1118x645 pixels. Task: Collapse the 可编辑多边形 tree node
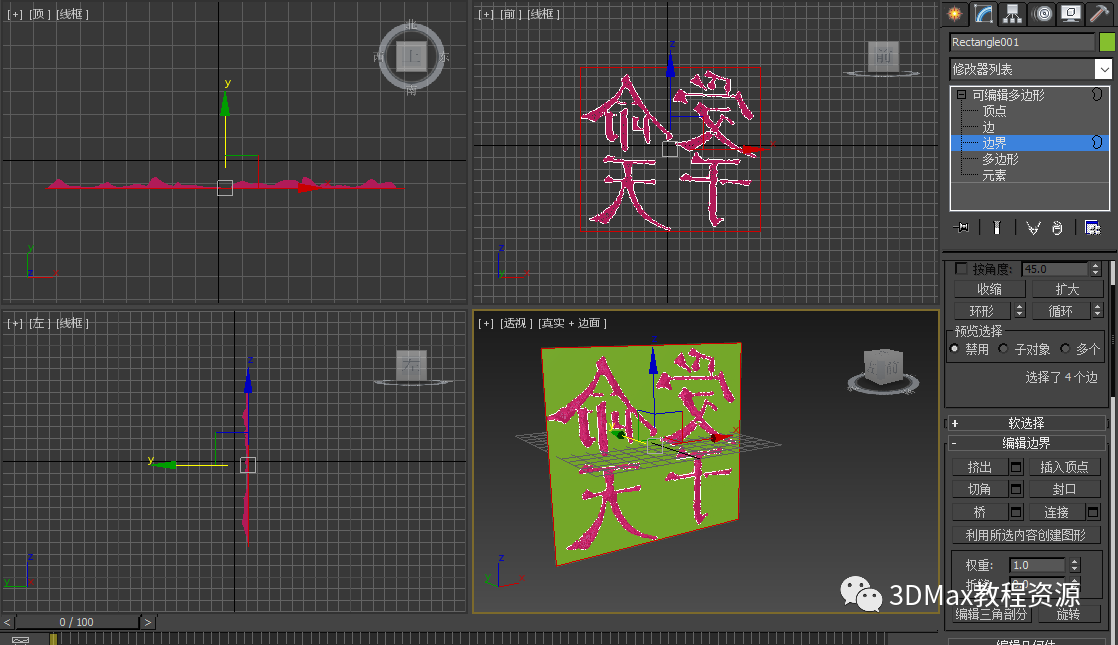(x=961, y=94)
